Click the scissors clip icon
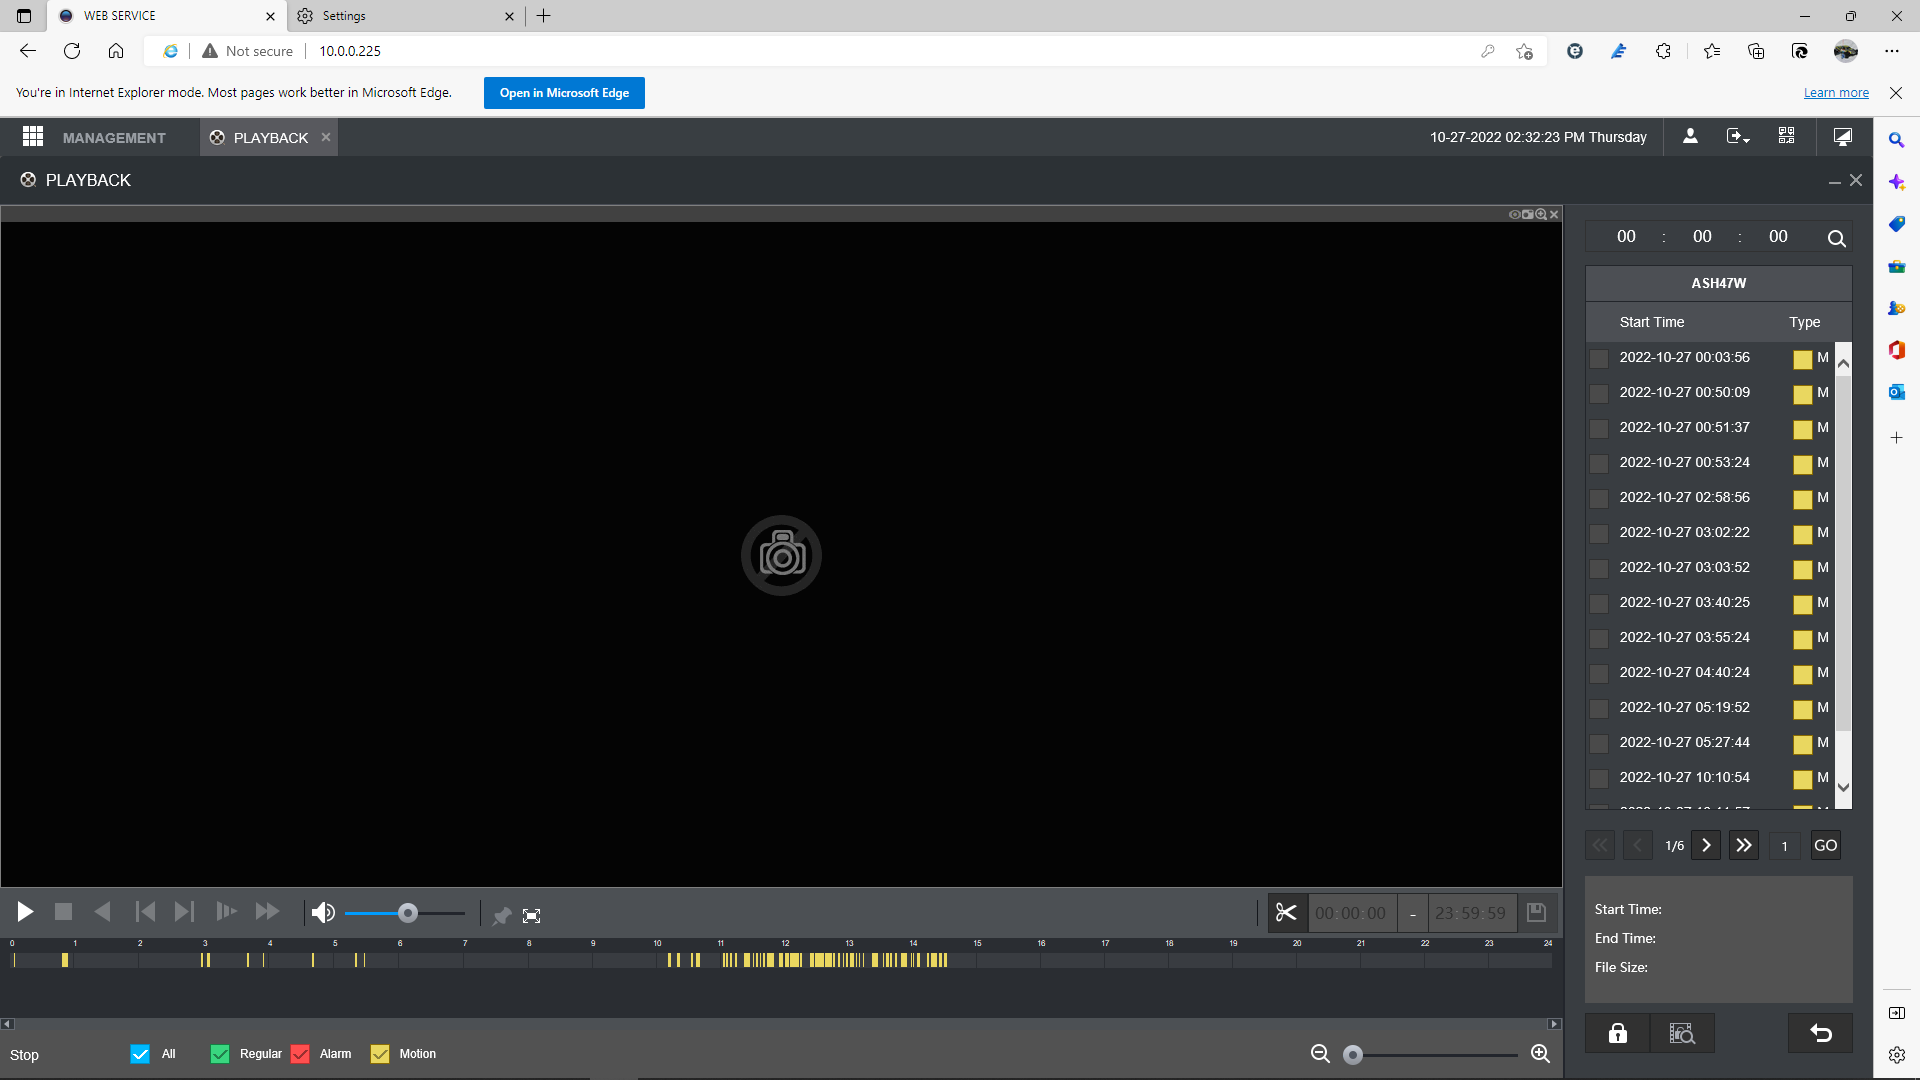The image size is (1920, 1080). coord(1286,913)
